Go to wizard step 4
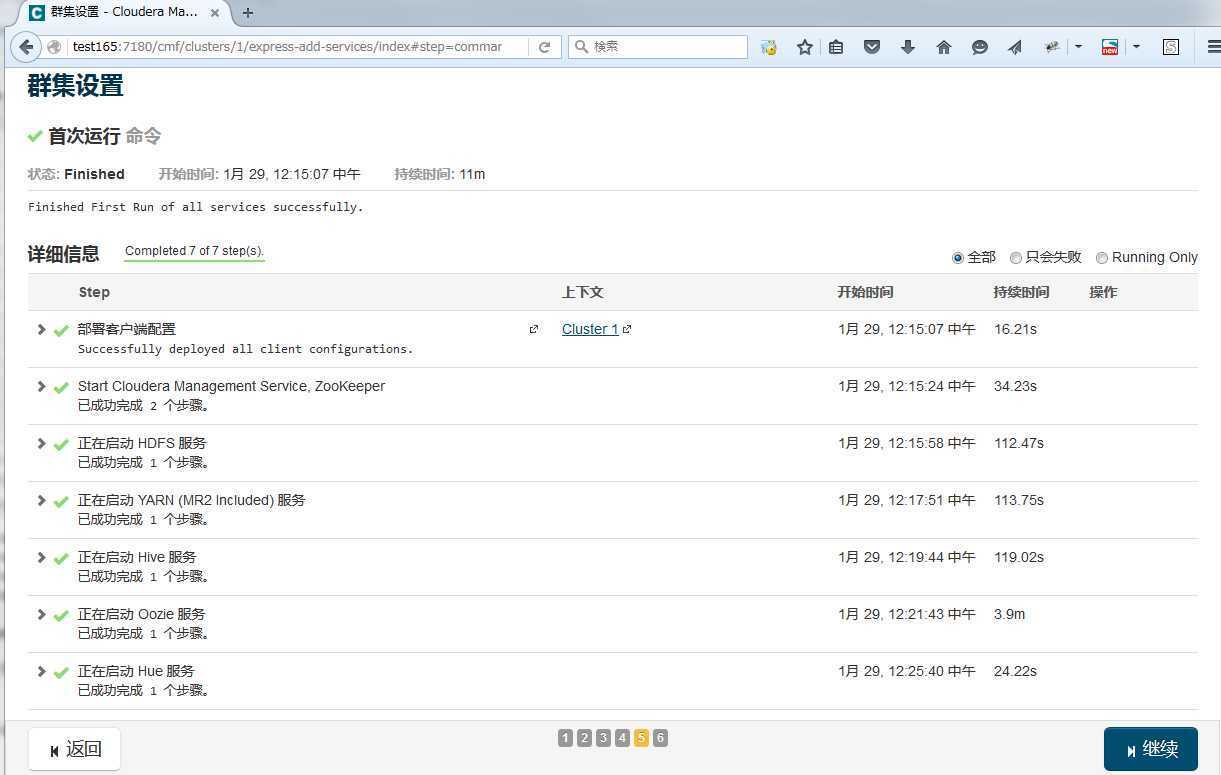 pos(622,738)
